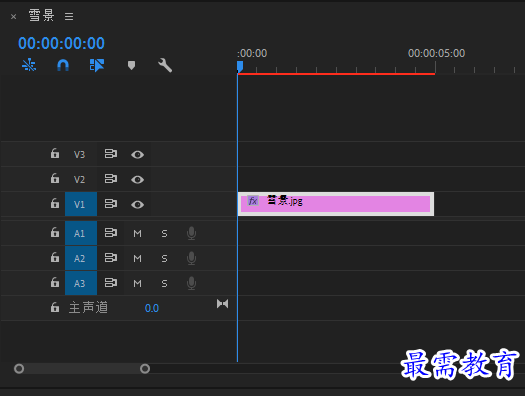525x396 pixels.
Task: Toggle lock on track A1
Action: [x=55, y=232]
